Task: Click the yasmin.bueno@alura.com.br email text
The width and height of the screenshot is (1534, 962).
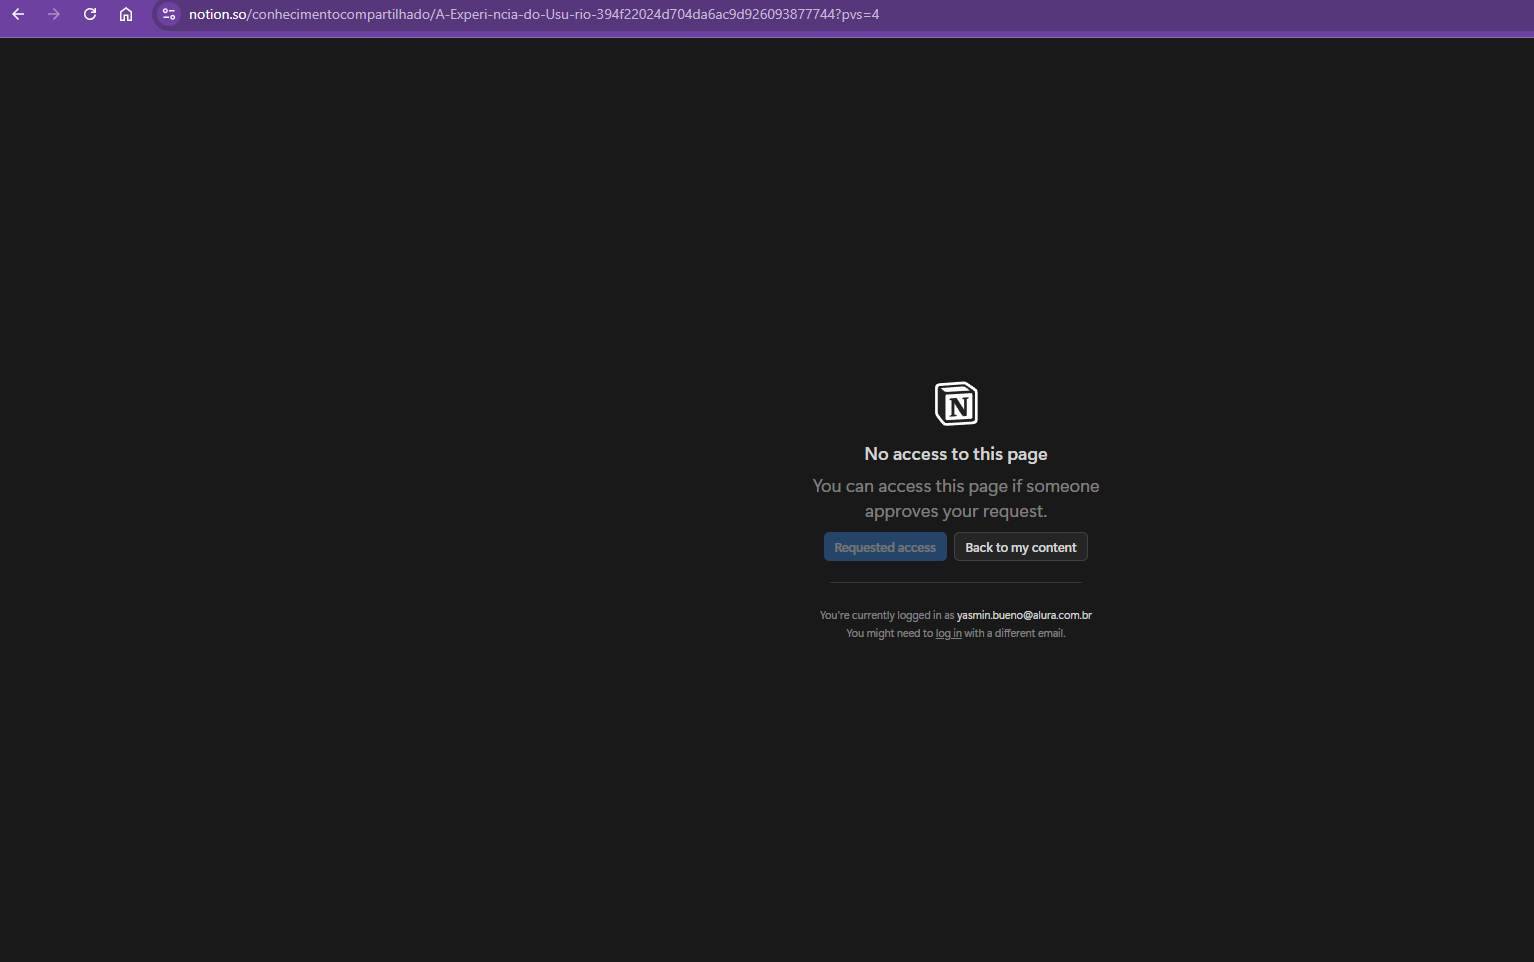Action: (1024, 615)
